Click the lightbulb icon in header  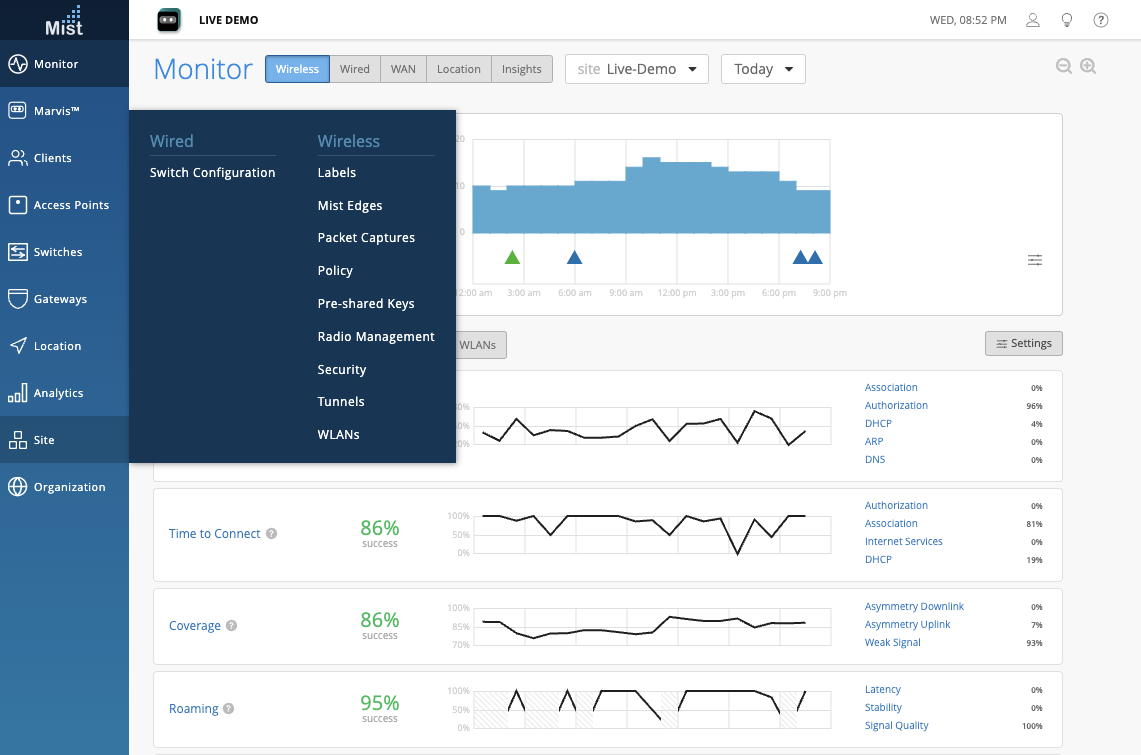(x=1067, y=20)
